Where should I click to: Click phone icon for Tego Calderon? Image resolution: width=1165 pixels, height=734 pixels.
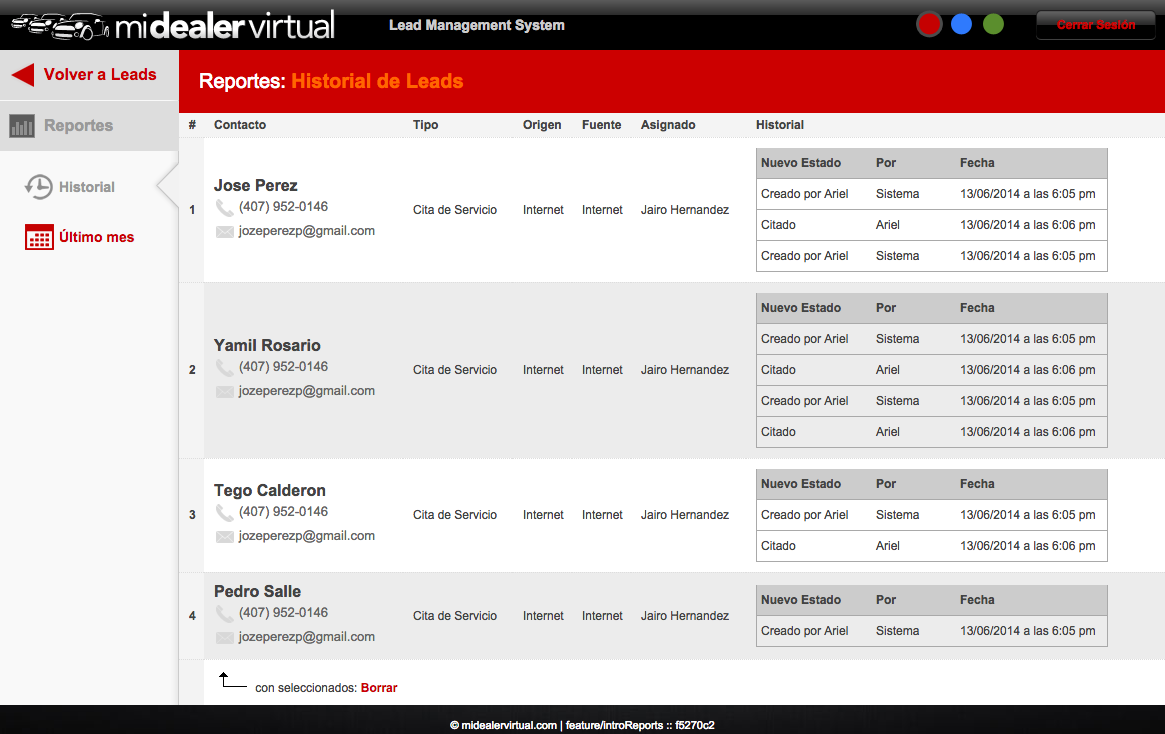pos(224,512)
